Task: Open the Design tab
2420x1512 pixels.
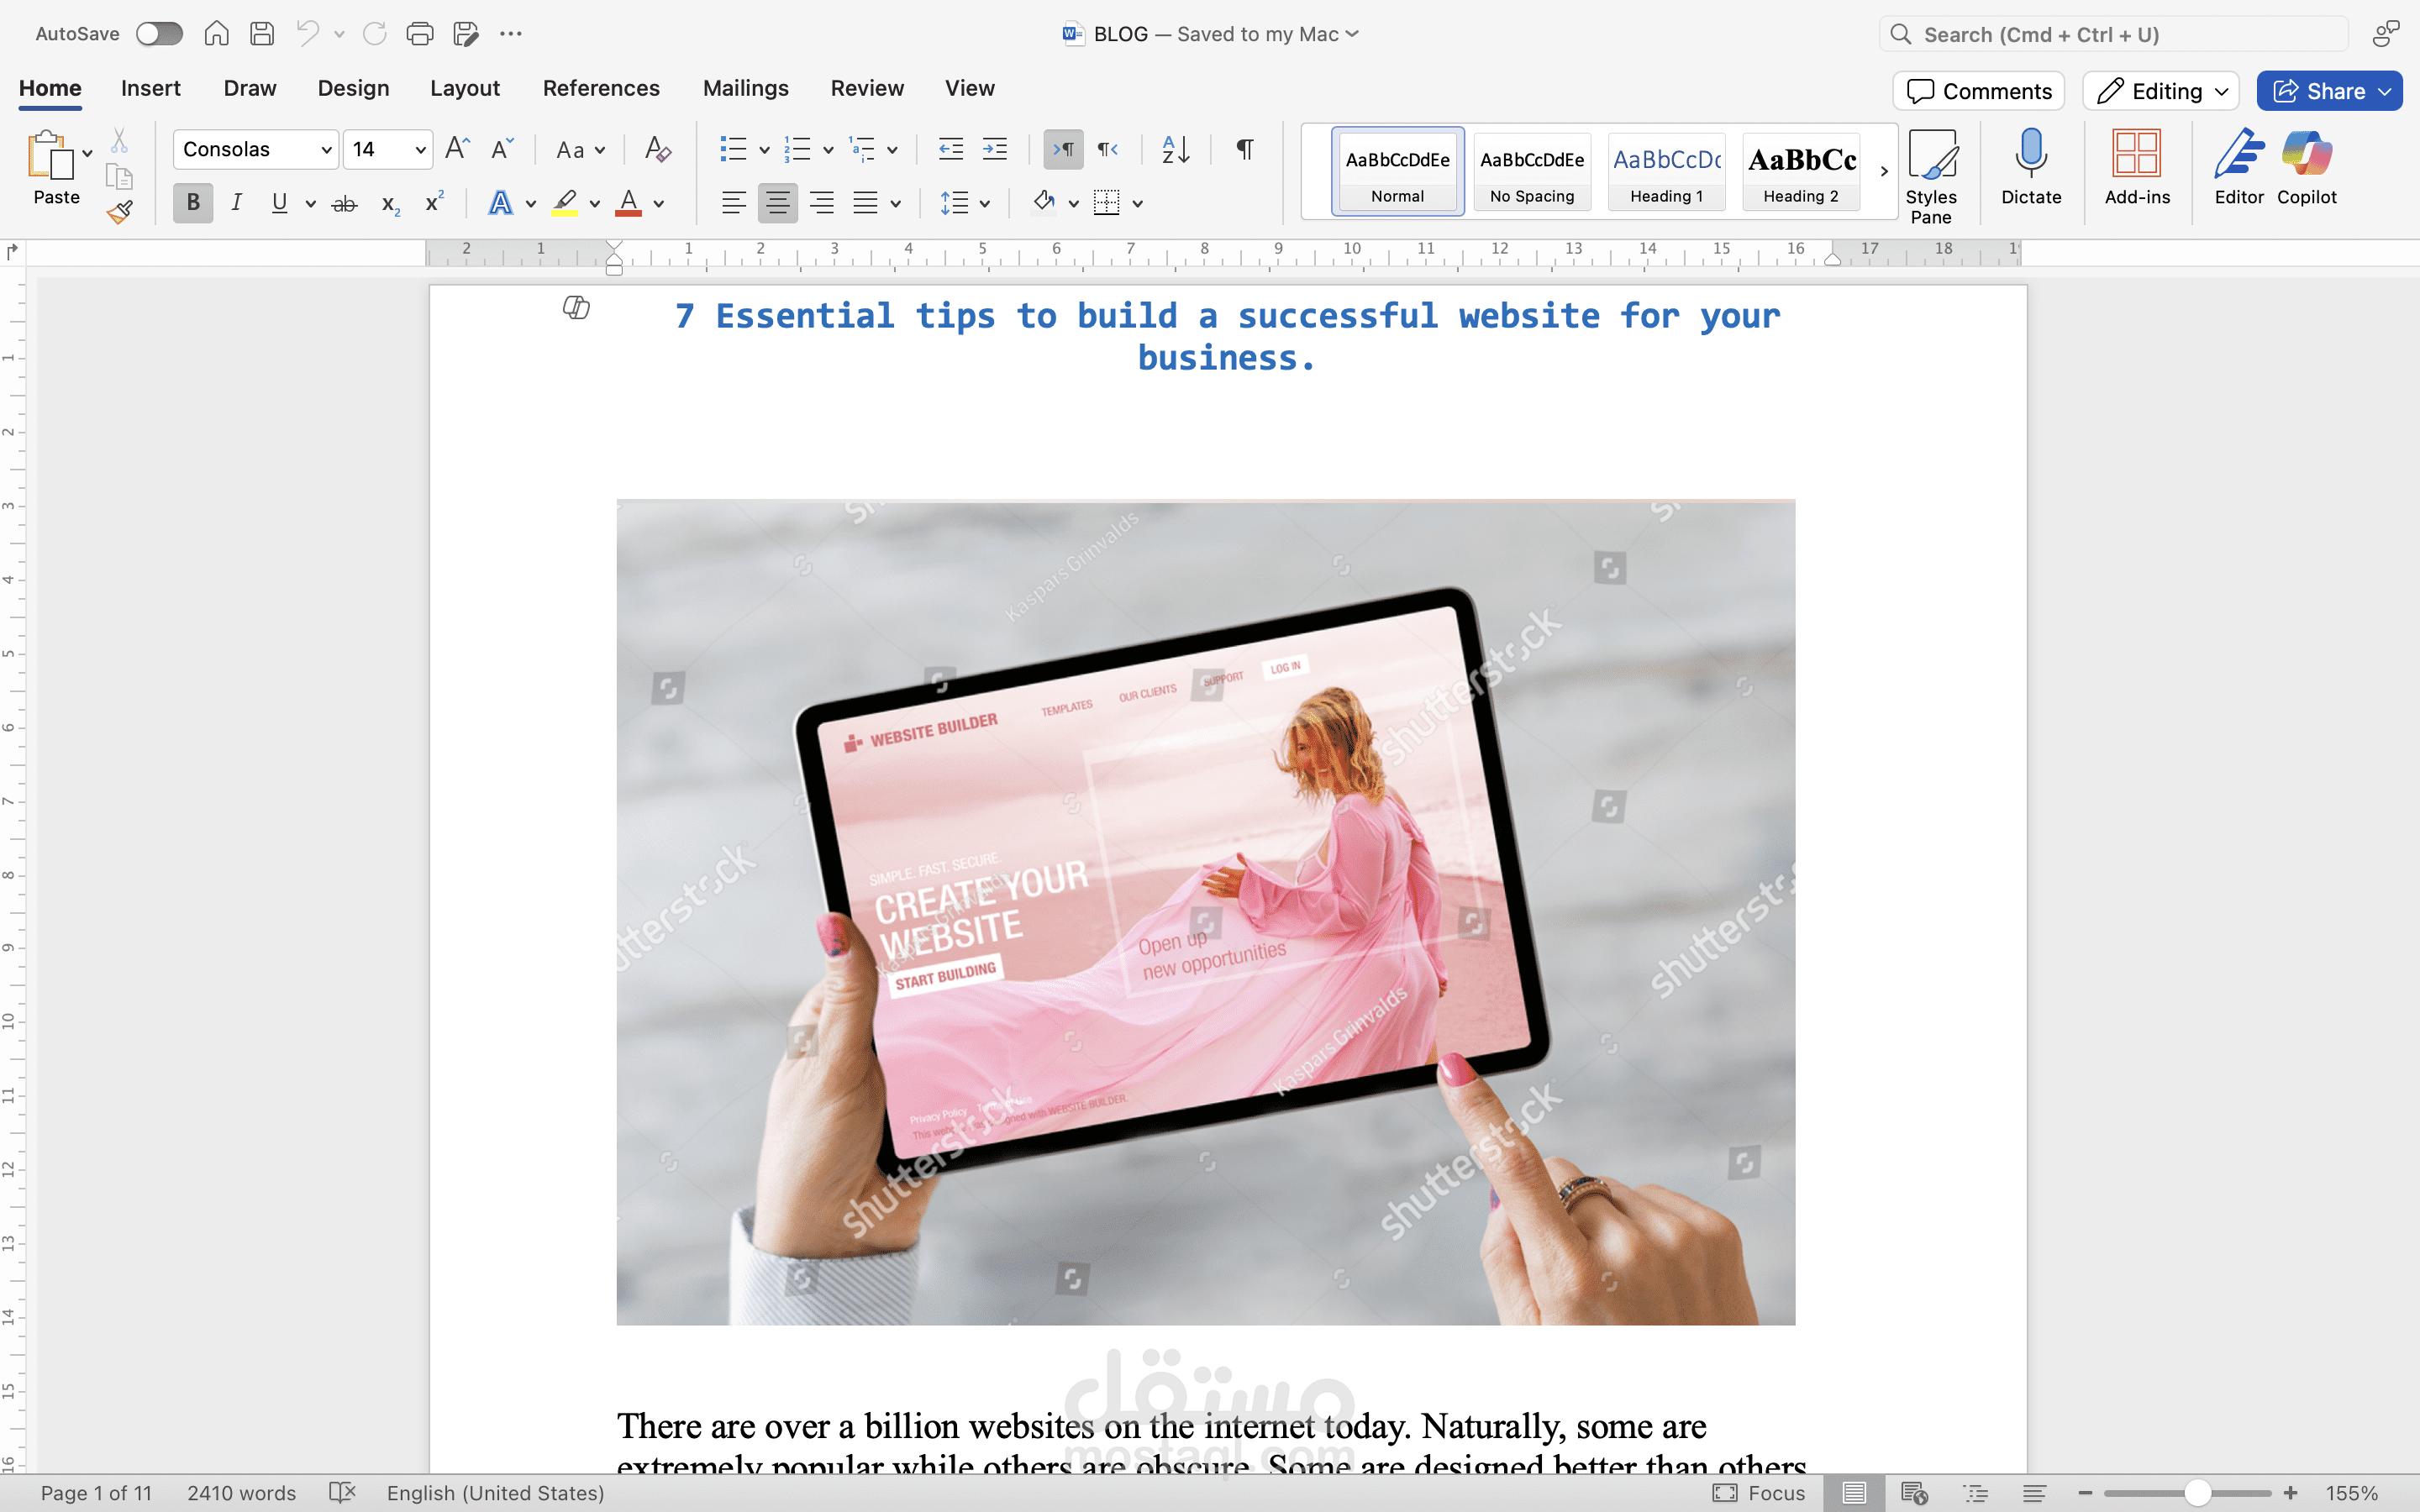Action: point(353,88)
